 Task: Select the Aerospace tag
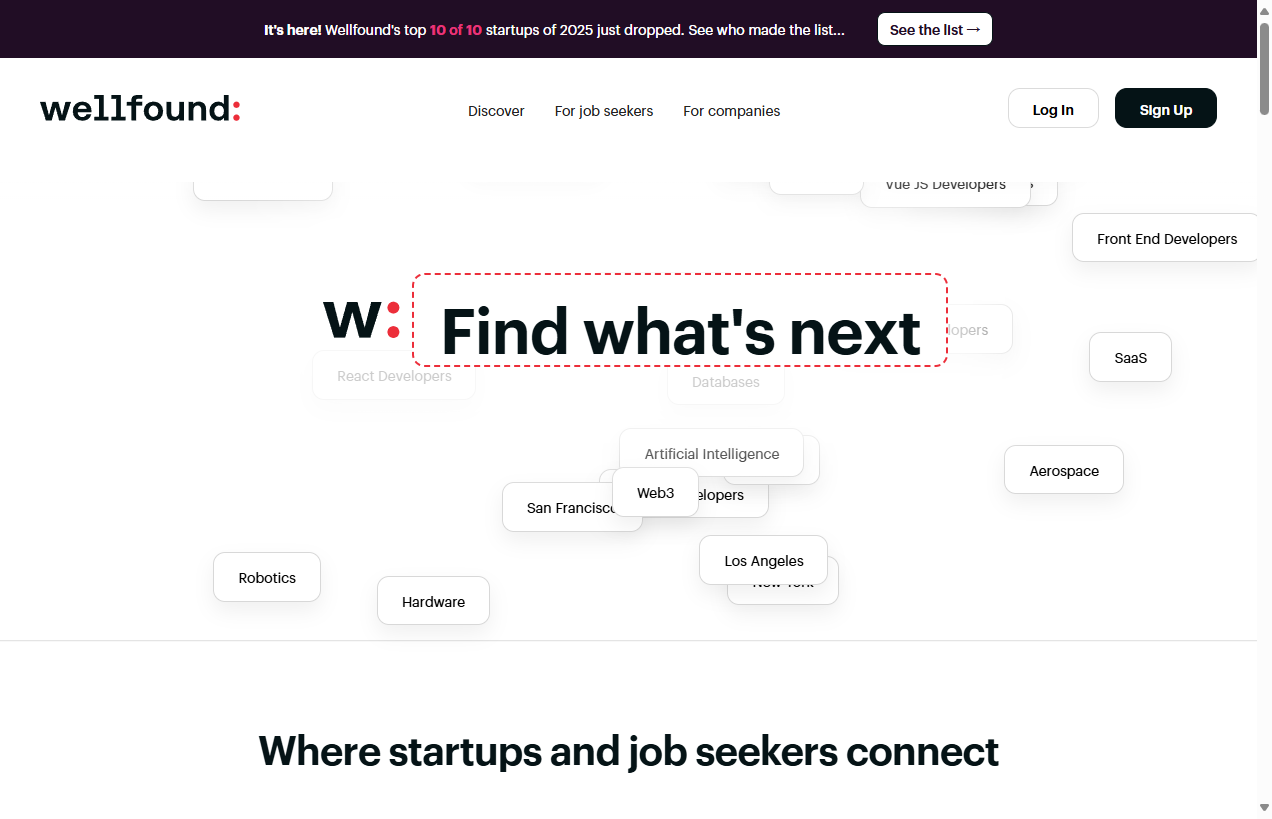coord(1063,469)
